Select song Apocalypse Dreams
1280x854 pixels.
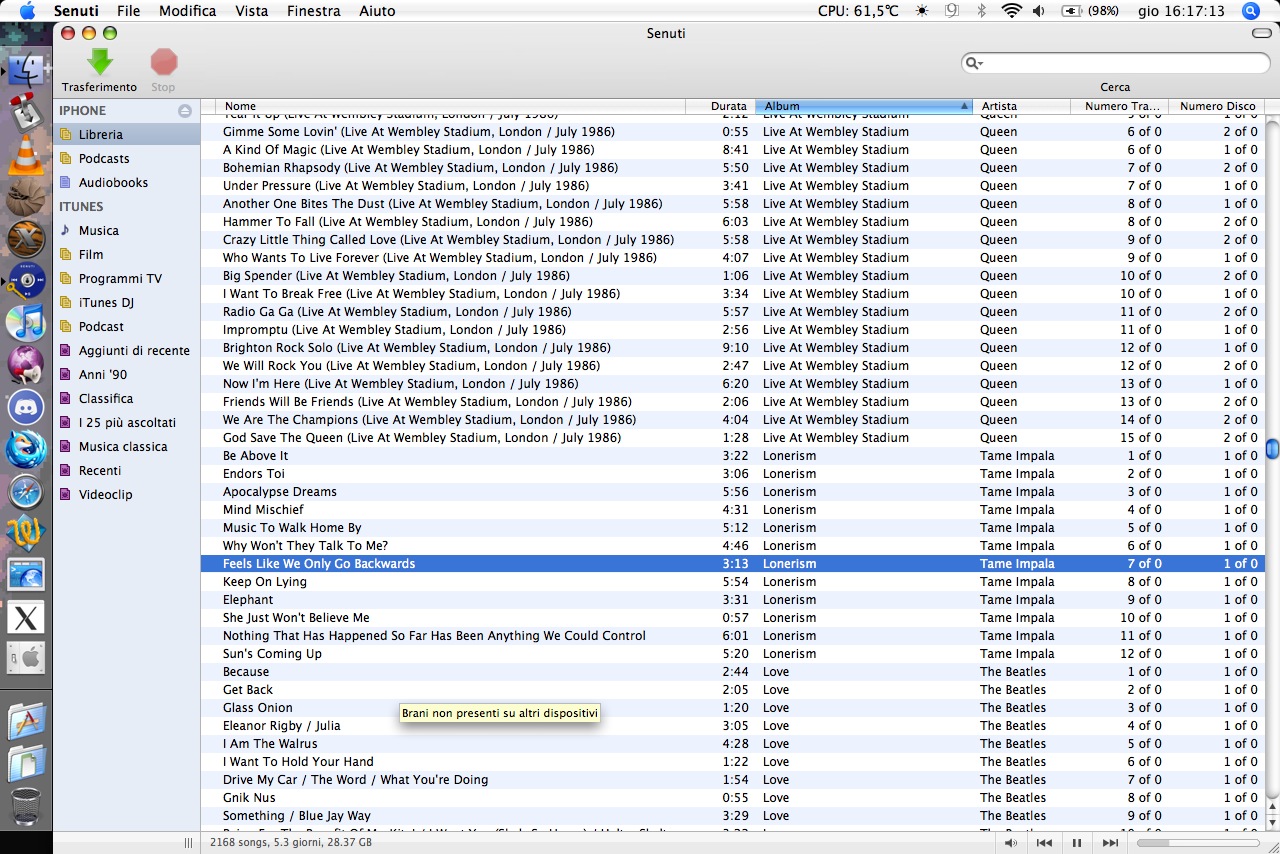pyautogui.click(x=733, y=492)
